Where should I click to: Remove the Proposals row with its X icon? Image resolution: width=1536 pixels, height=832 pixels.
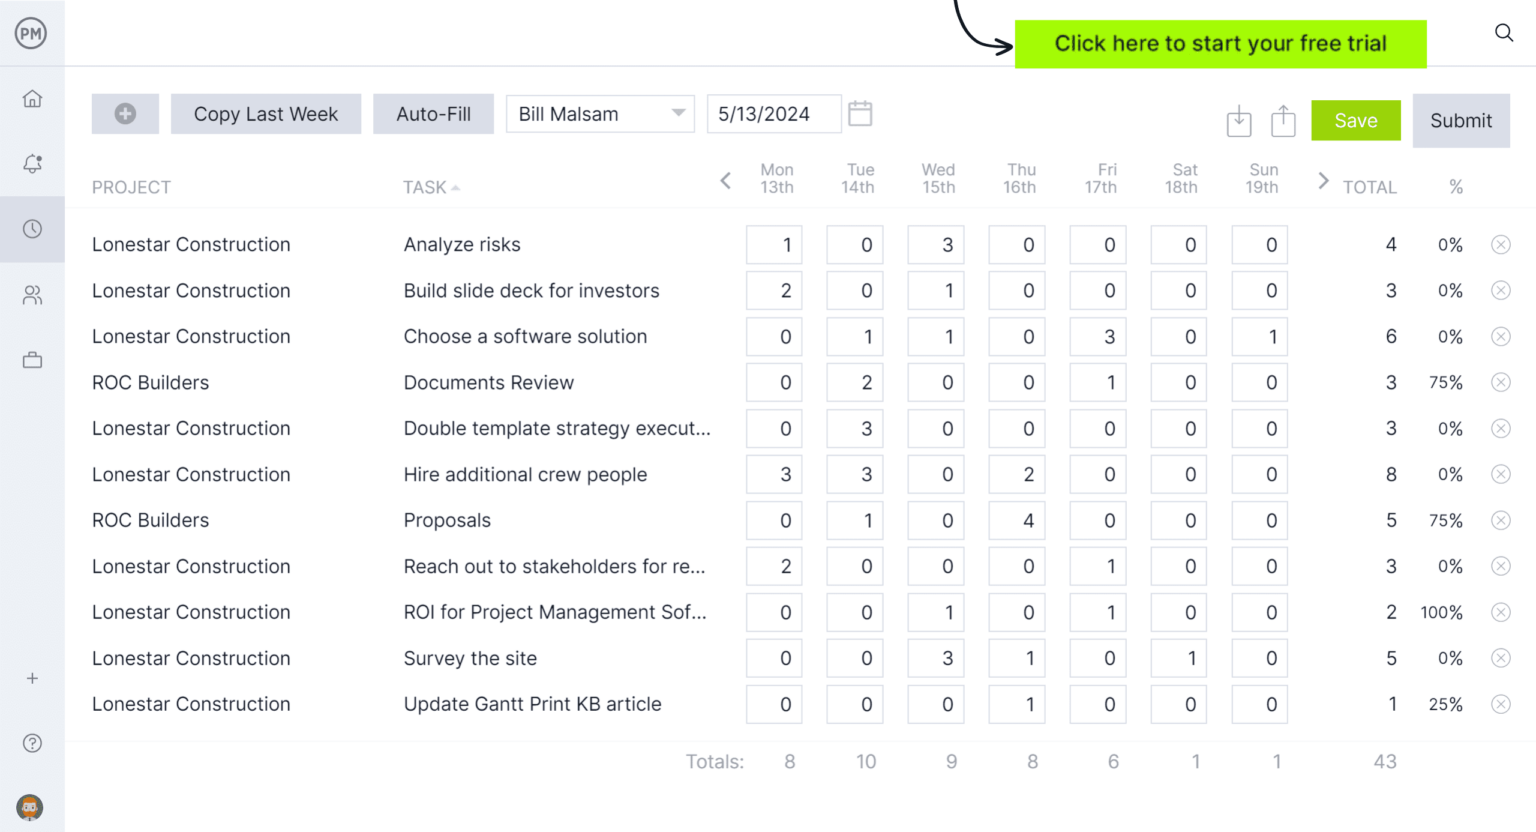click(1501, 520)
